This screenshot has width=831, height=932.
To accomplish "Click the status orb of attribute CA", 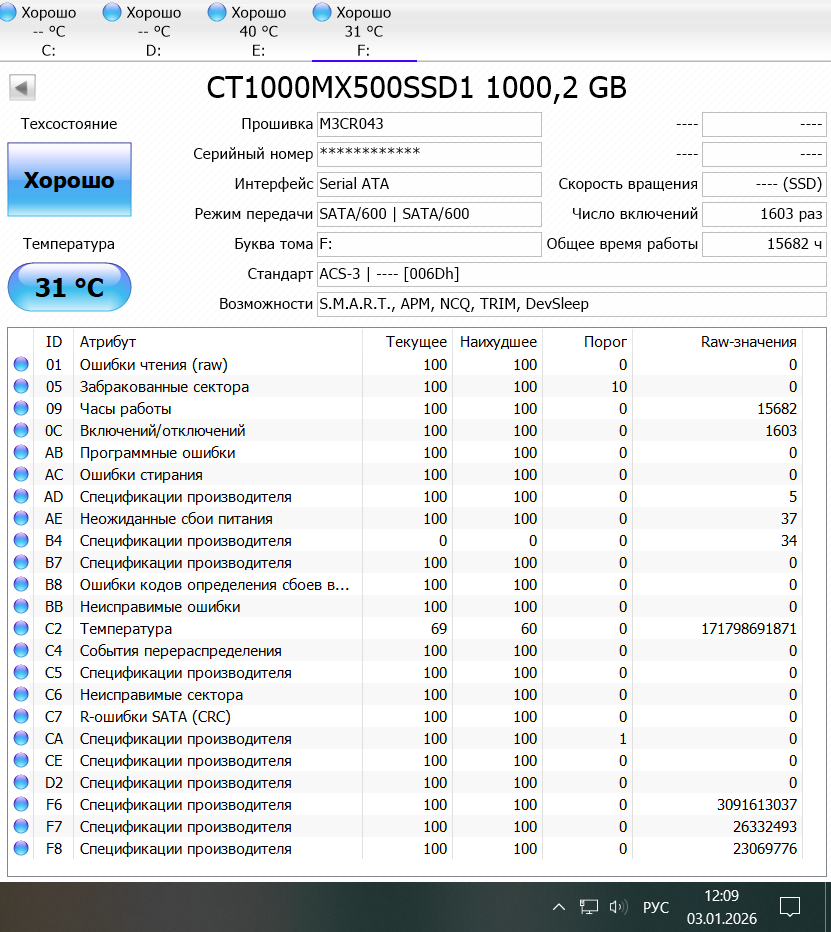I will point(21,738).
